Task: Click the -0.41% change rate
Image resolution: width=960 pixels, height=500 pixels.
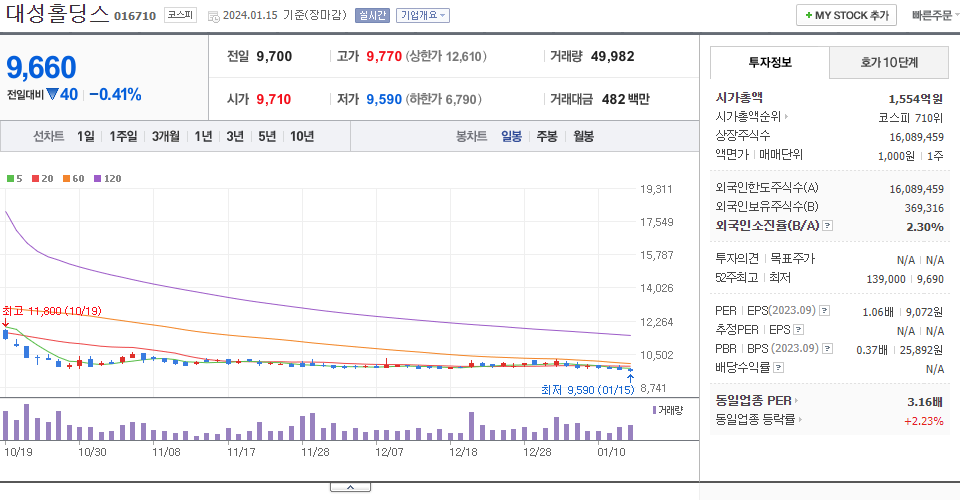Action: pos(115,95)
